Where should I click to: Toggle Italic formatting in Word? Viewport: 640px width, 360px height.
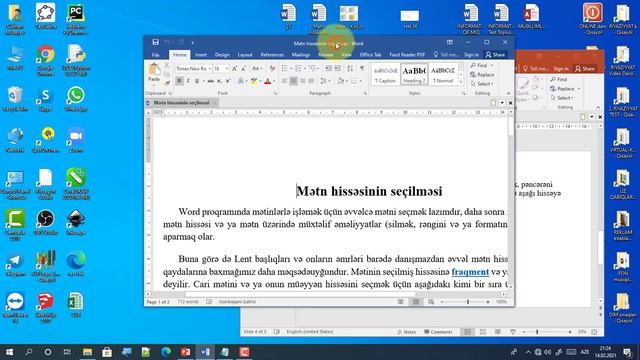point(188,81)
